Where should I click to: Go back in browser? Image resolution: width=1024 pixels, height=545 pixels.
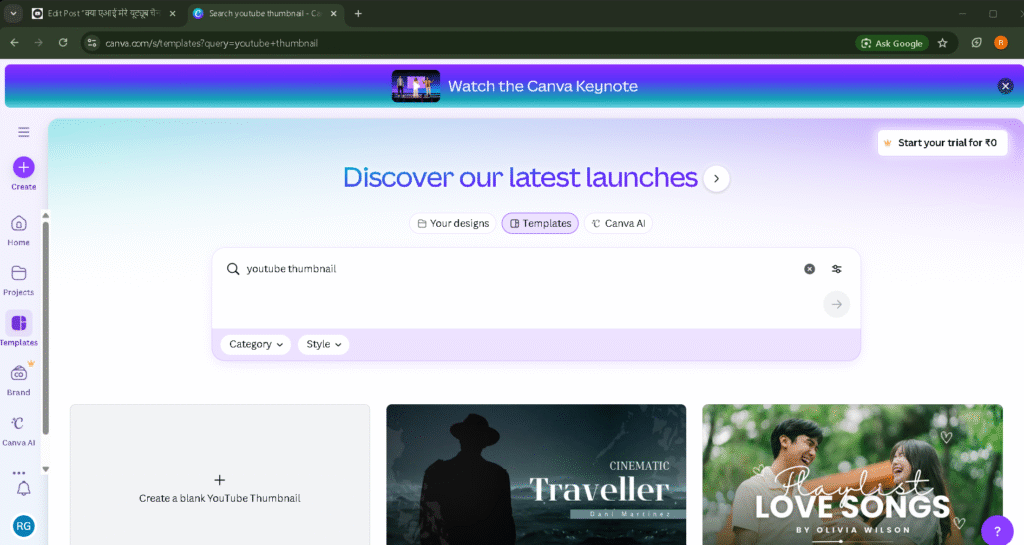[x=14, y=43]
